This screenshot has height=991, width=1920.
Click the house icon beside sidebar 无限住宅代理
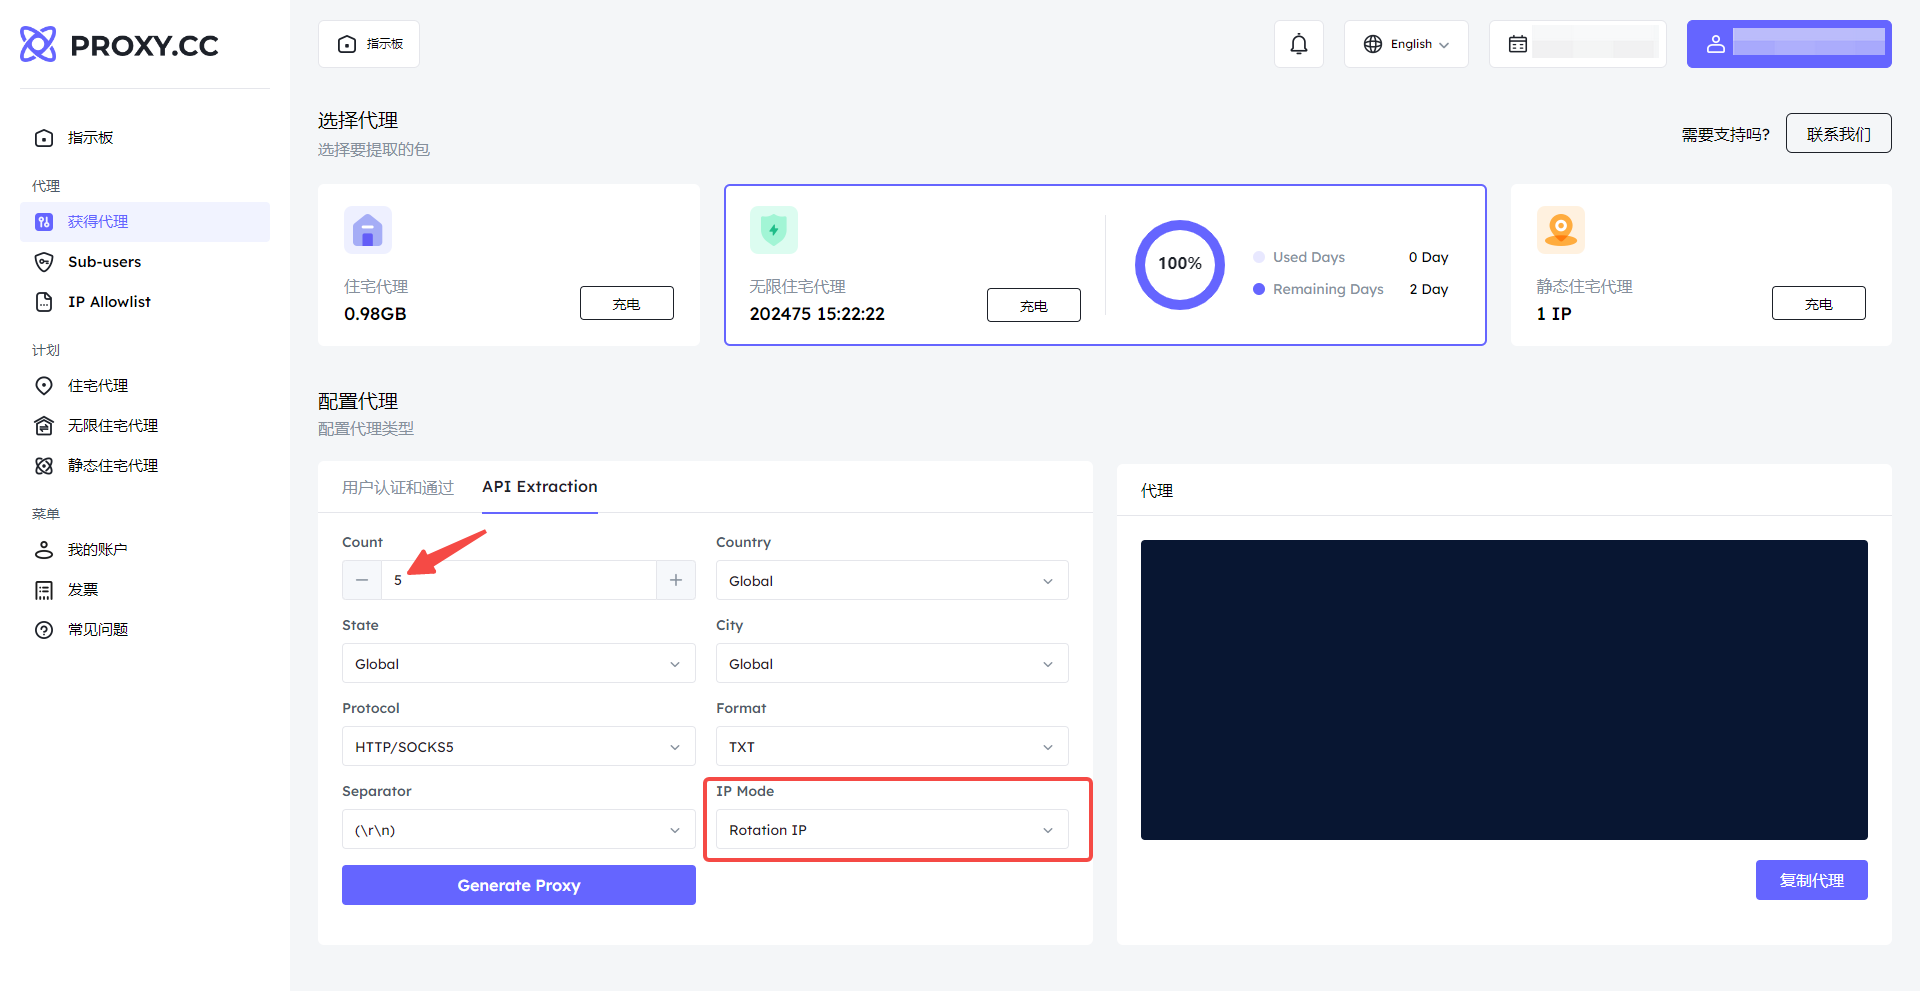pos(44,426)
